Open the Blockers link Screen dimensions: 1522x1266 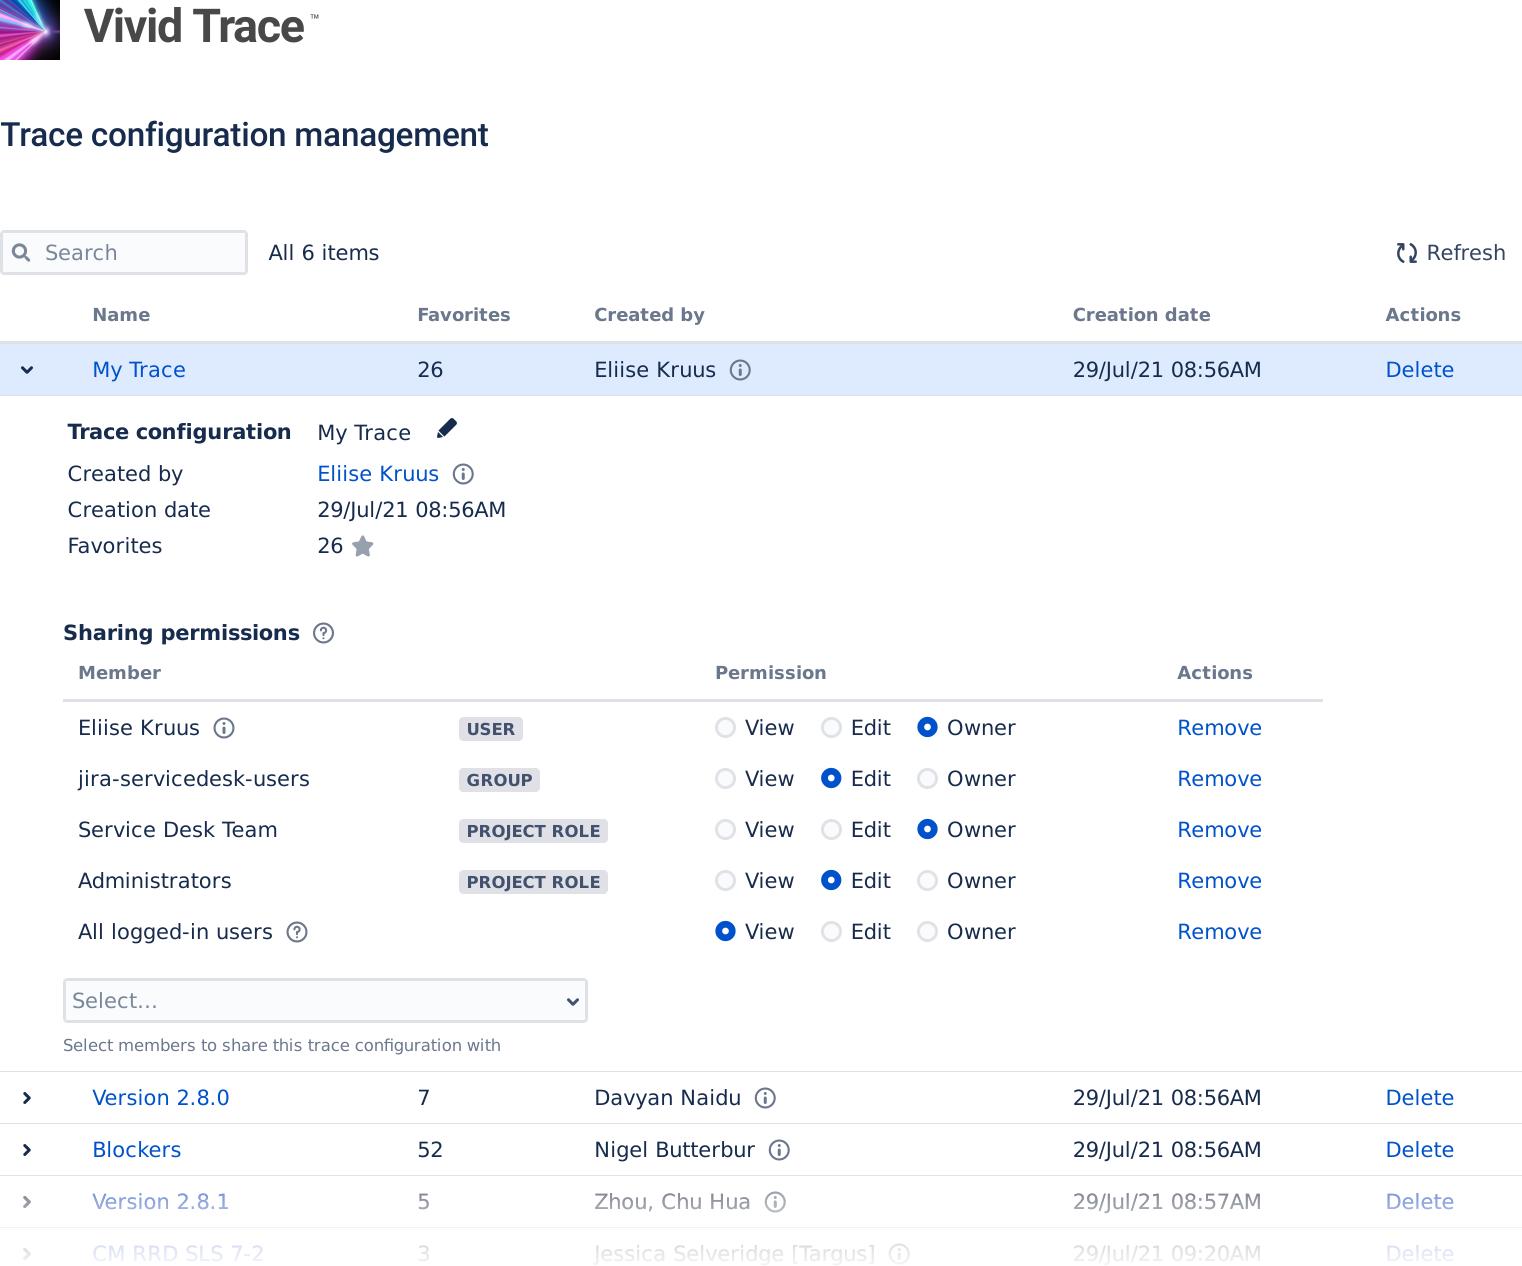[137, 1150]
